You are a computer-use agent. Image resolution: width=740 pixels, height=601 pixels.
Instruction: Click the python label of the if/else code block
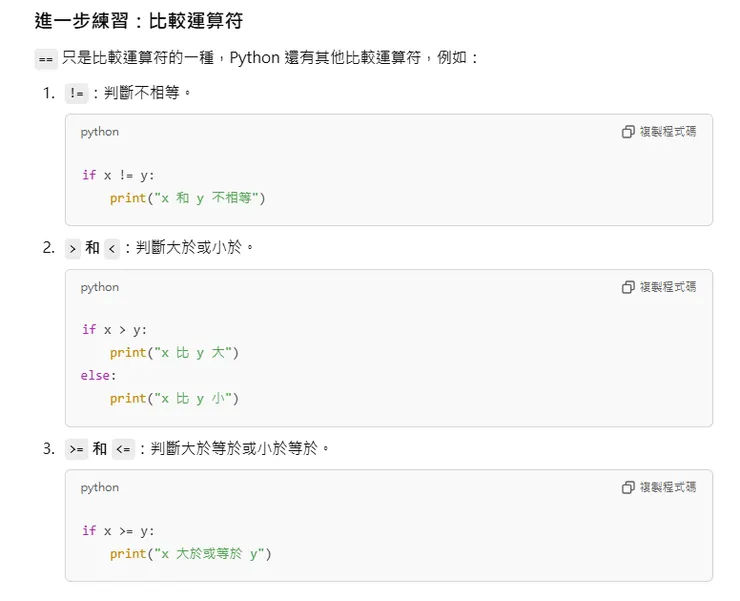pyautogui.click(x=100, y=287)
